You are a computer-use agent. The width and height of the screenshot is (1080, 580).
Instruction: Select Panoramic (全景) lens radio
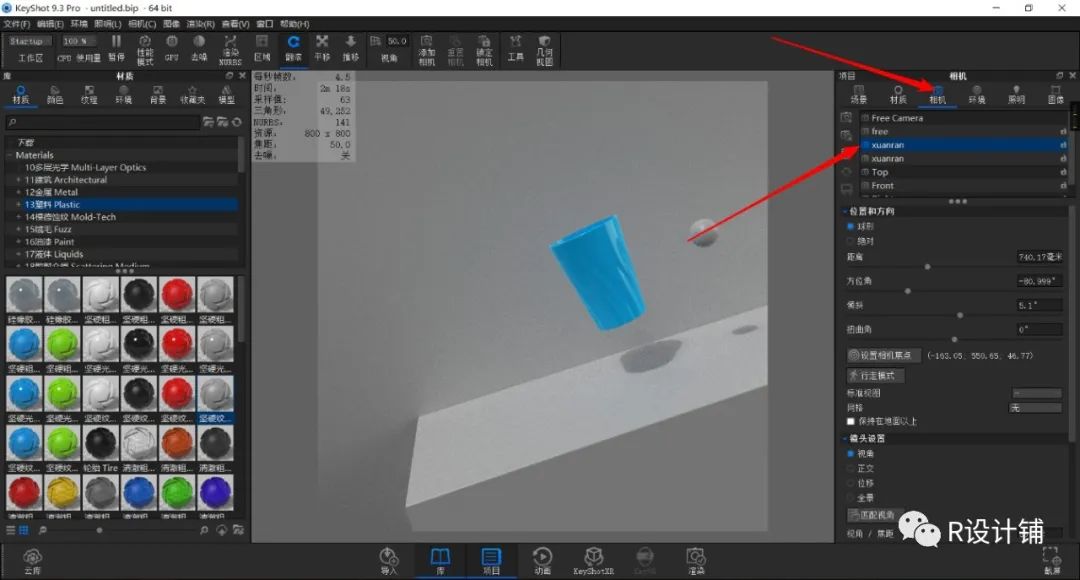pyautogui.click(x=851, y=497)
